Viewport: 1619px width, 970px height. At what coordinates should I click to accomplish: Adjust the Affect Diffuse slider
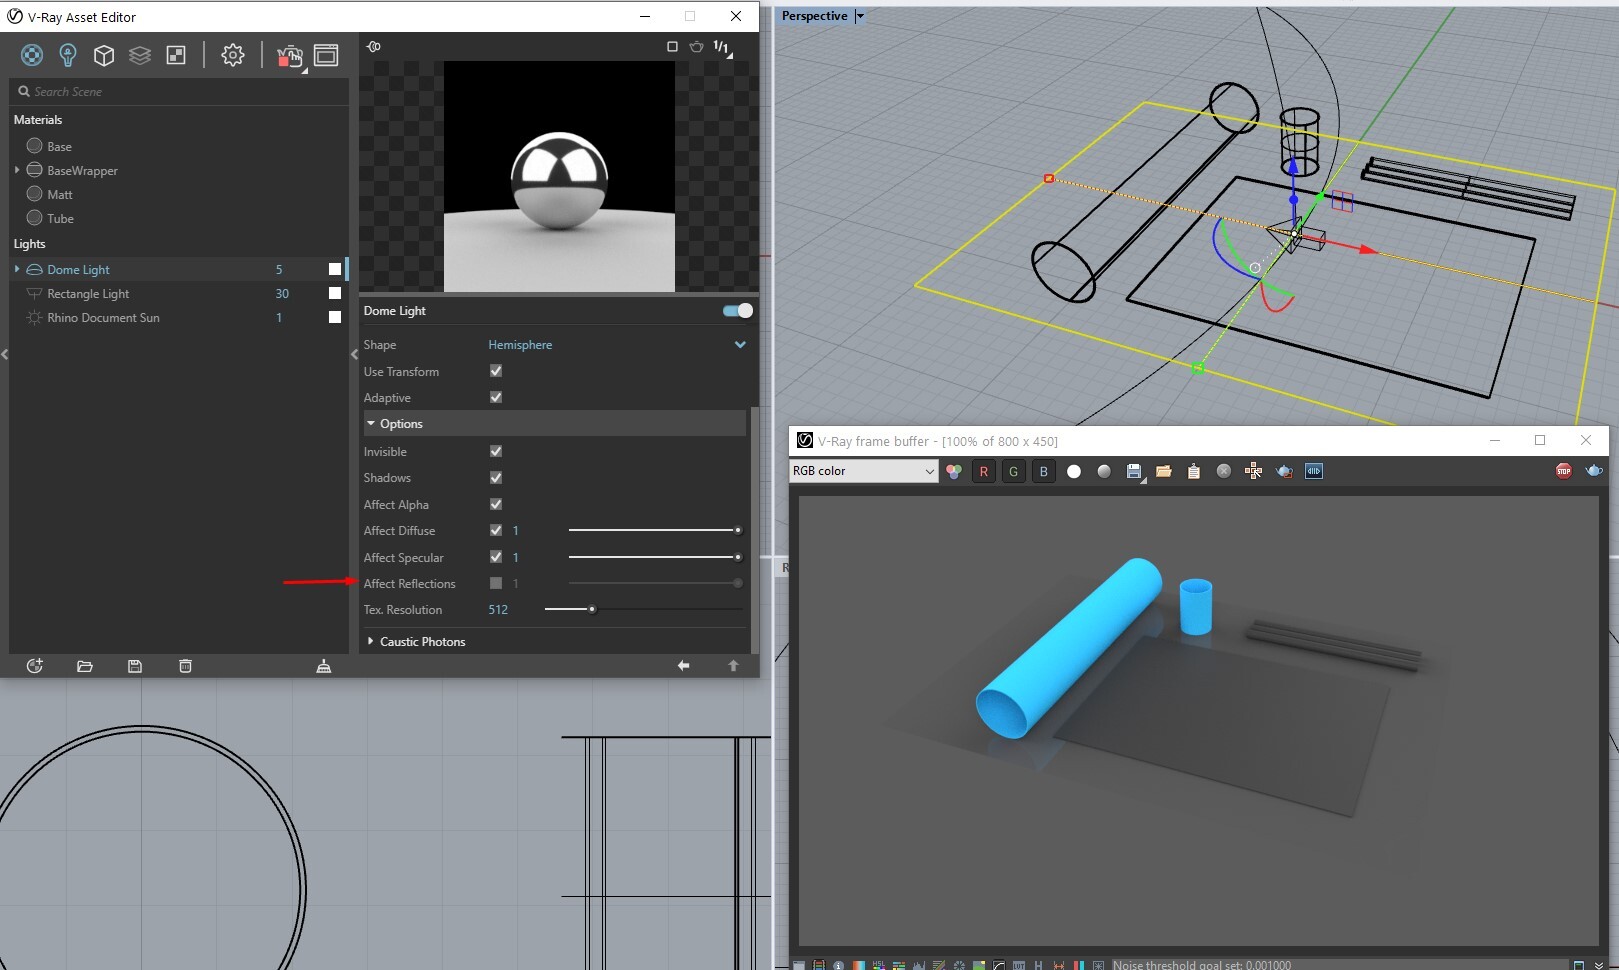click(654, 530)
